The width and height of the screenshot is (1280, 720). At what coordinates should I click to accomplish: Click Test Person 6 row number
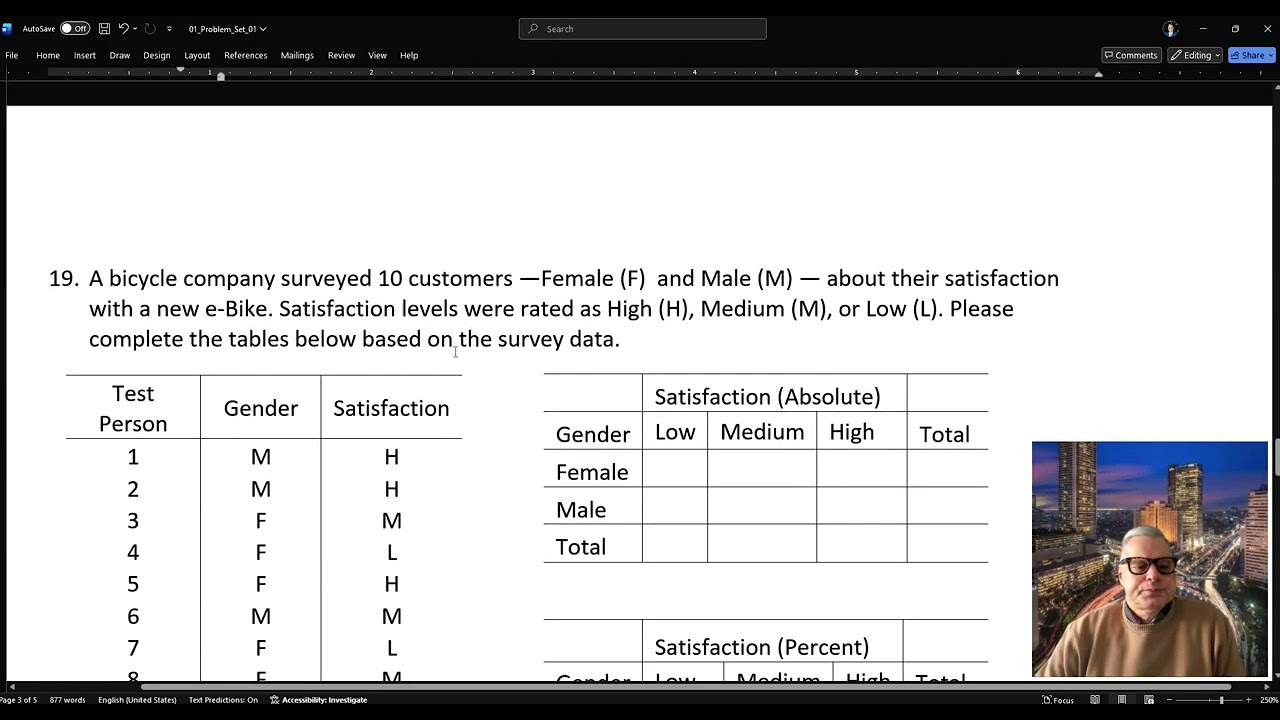tap(133, 616)
